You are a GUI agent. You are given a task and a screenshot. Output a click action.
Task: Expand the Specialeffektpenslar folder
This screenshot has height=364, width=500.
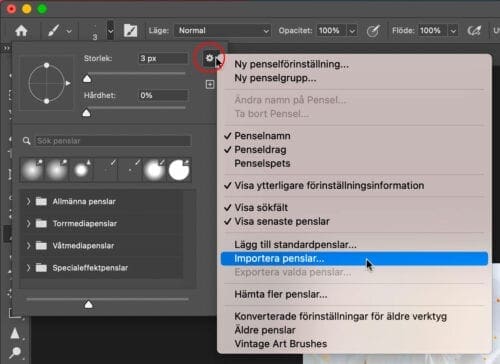point(28,268)
